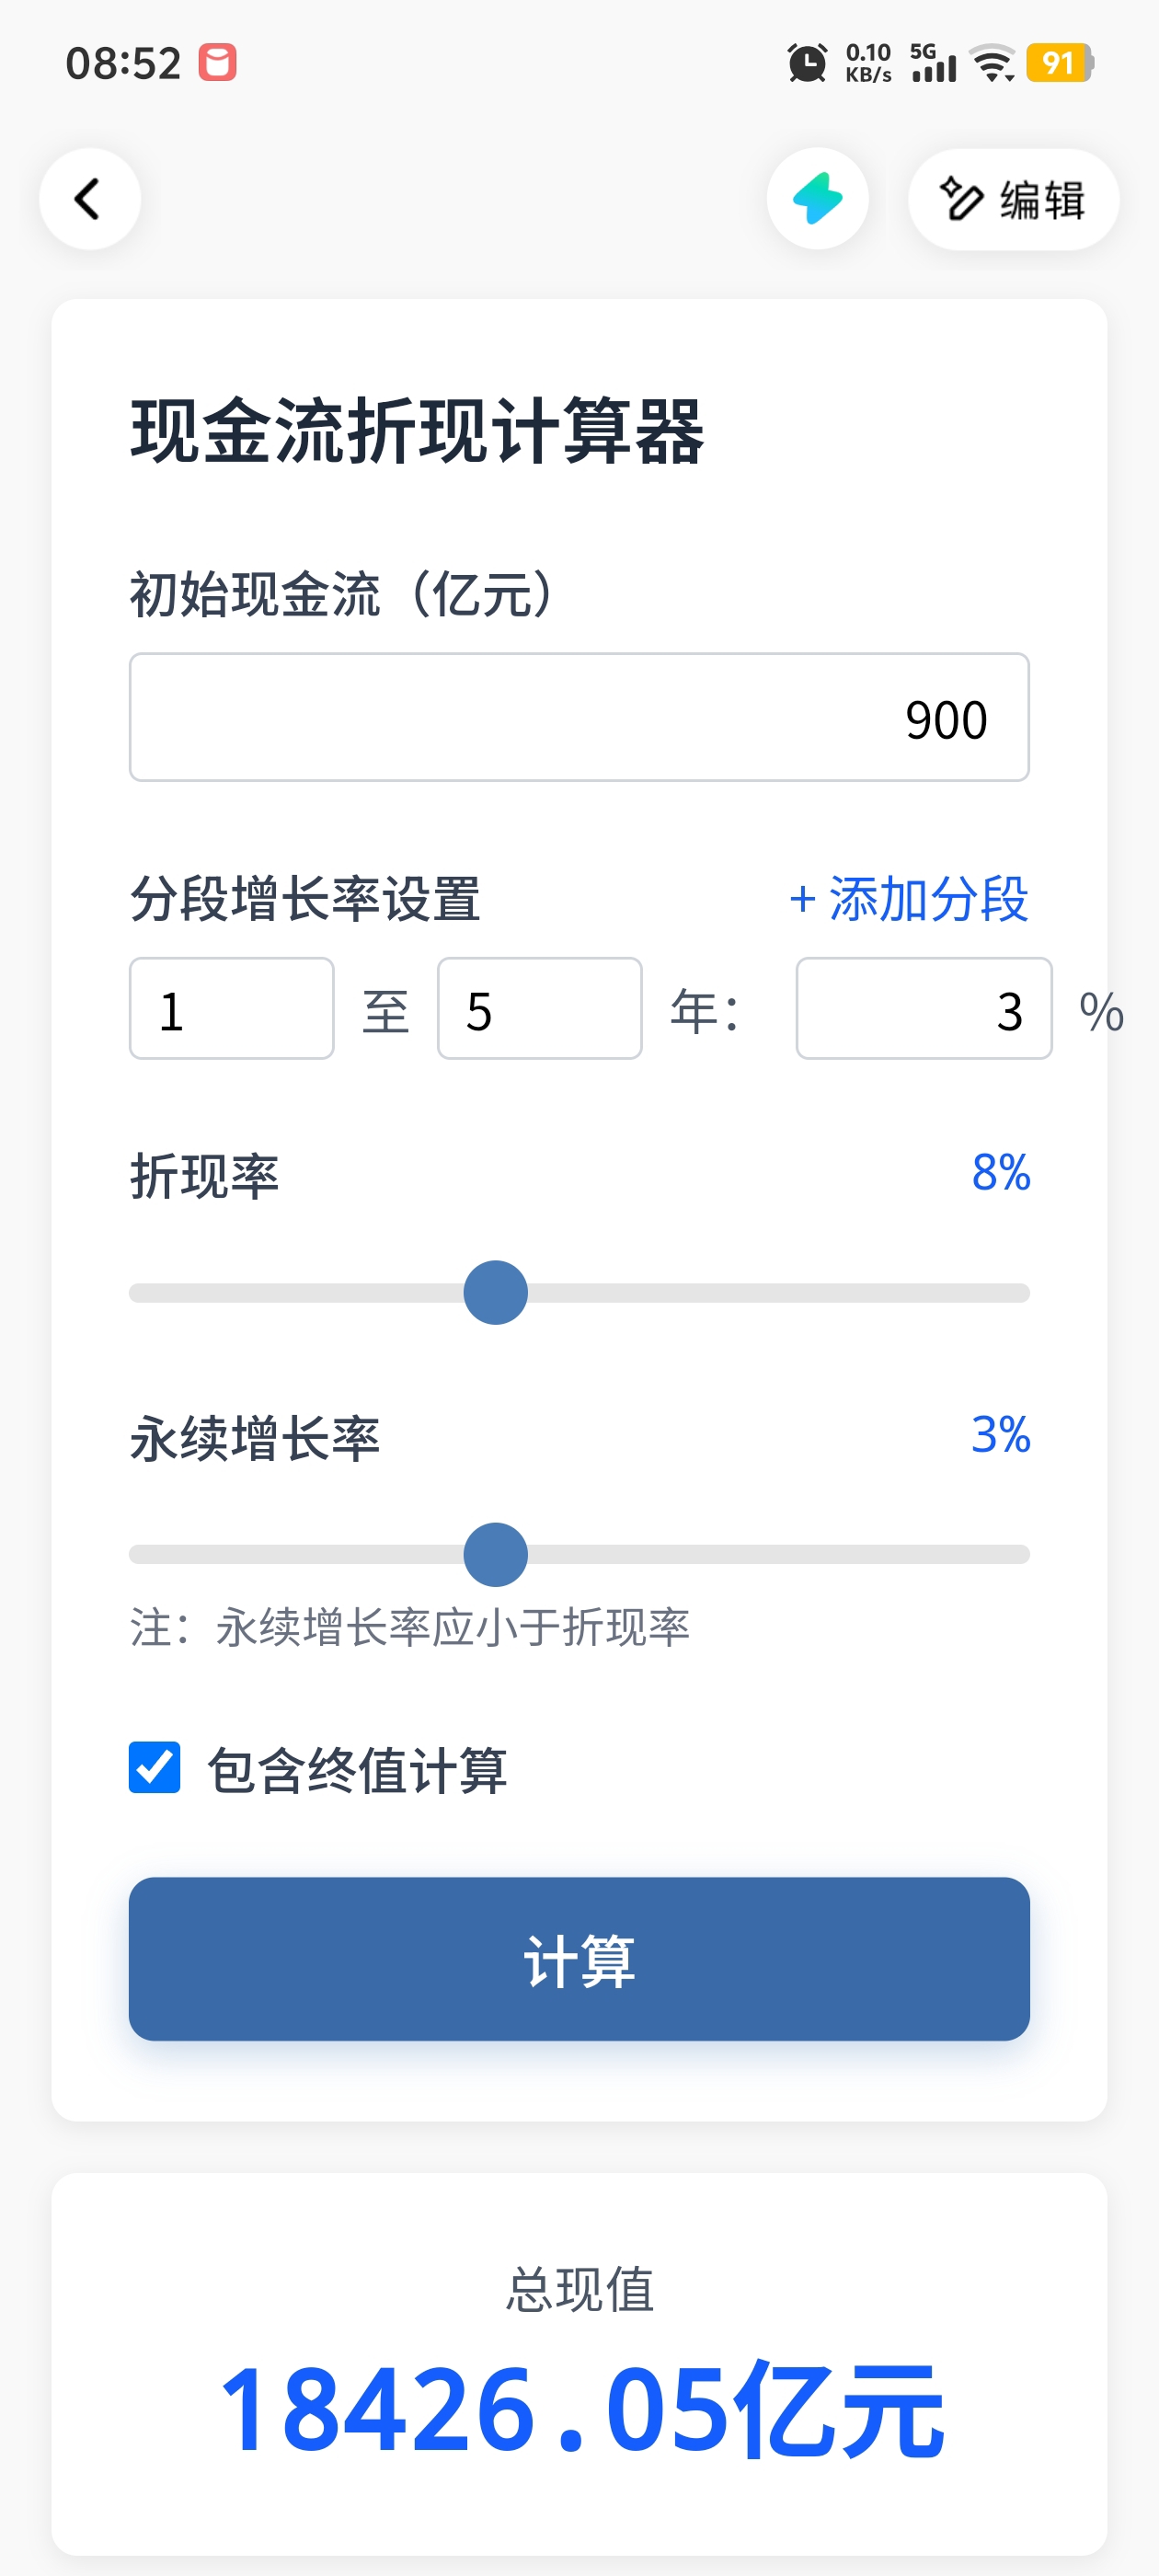Click the 折现率 slider handle

point(495,1292)
